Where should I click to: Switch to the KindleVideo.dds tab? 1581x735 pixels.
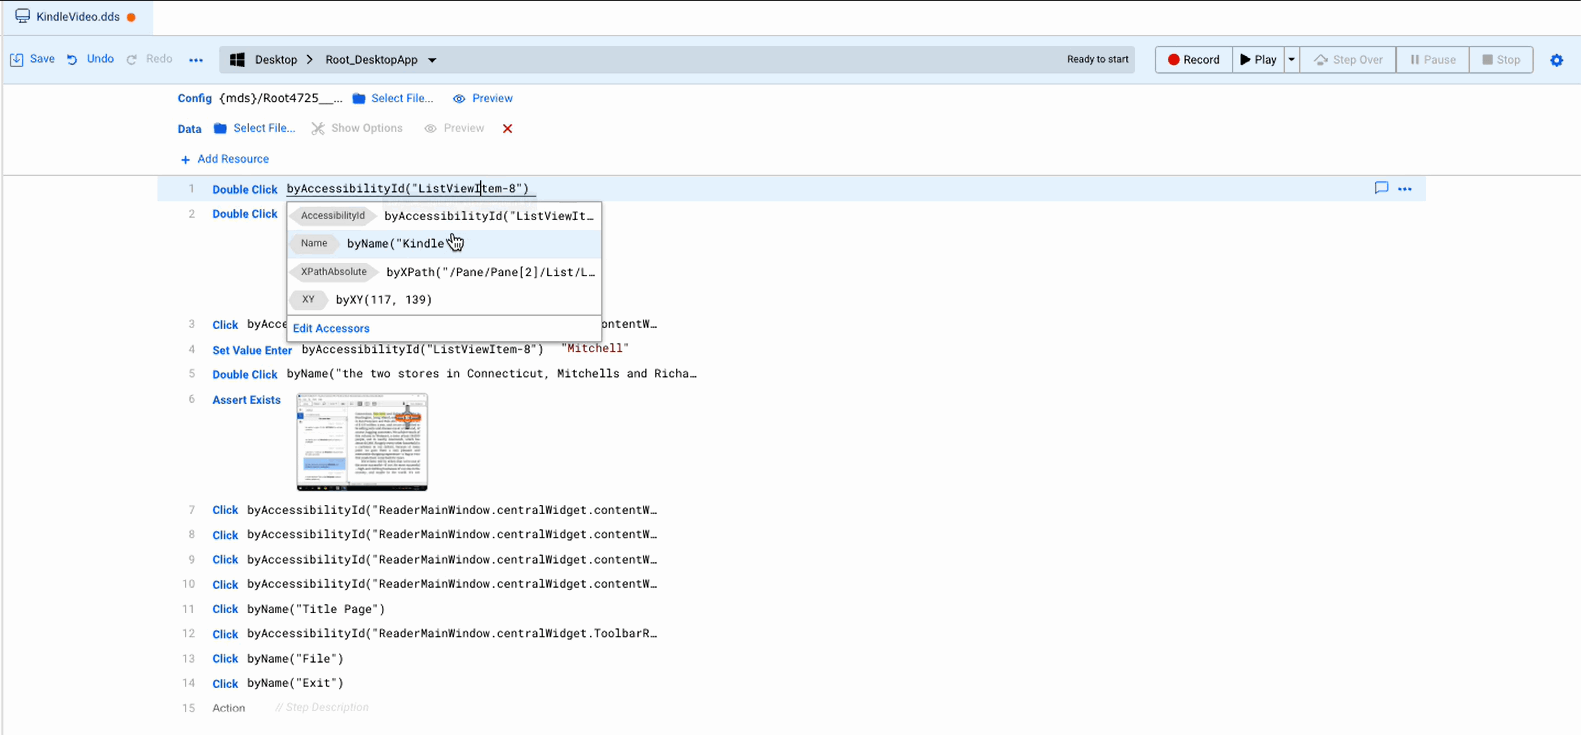click(77, 17)
